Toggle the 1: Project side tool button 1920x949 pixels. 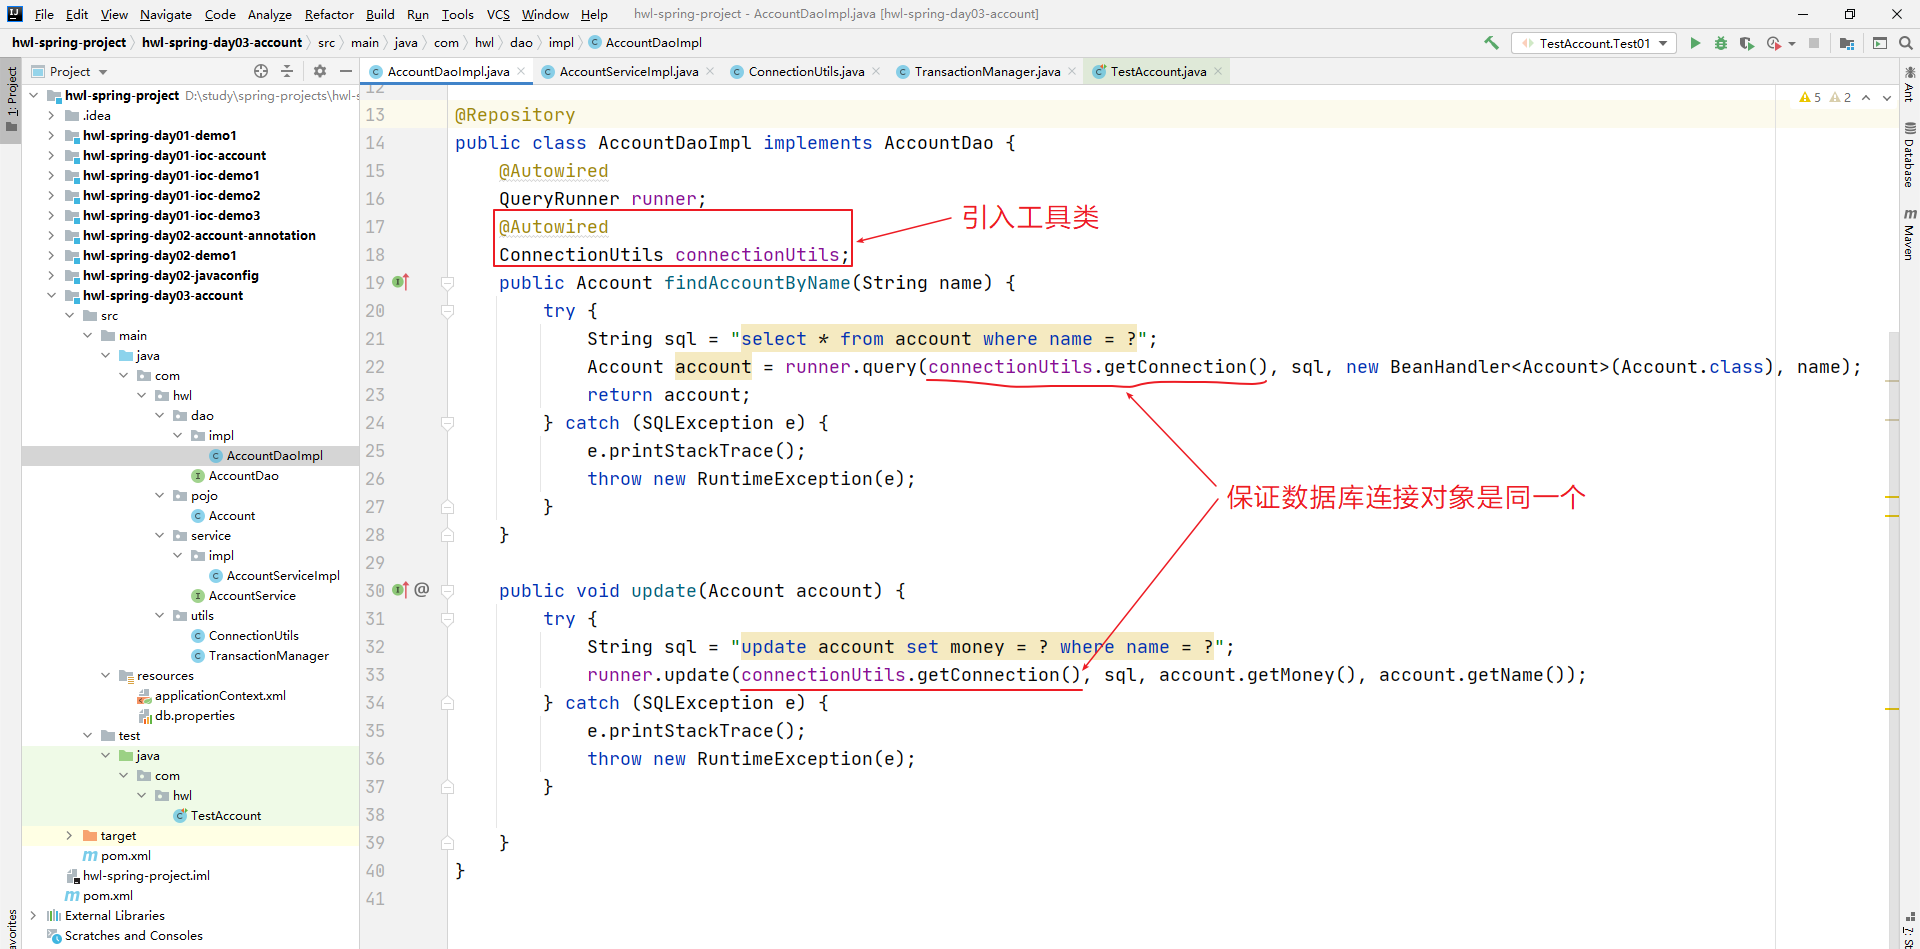click(11, 100)
